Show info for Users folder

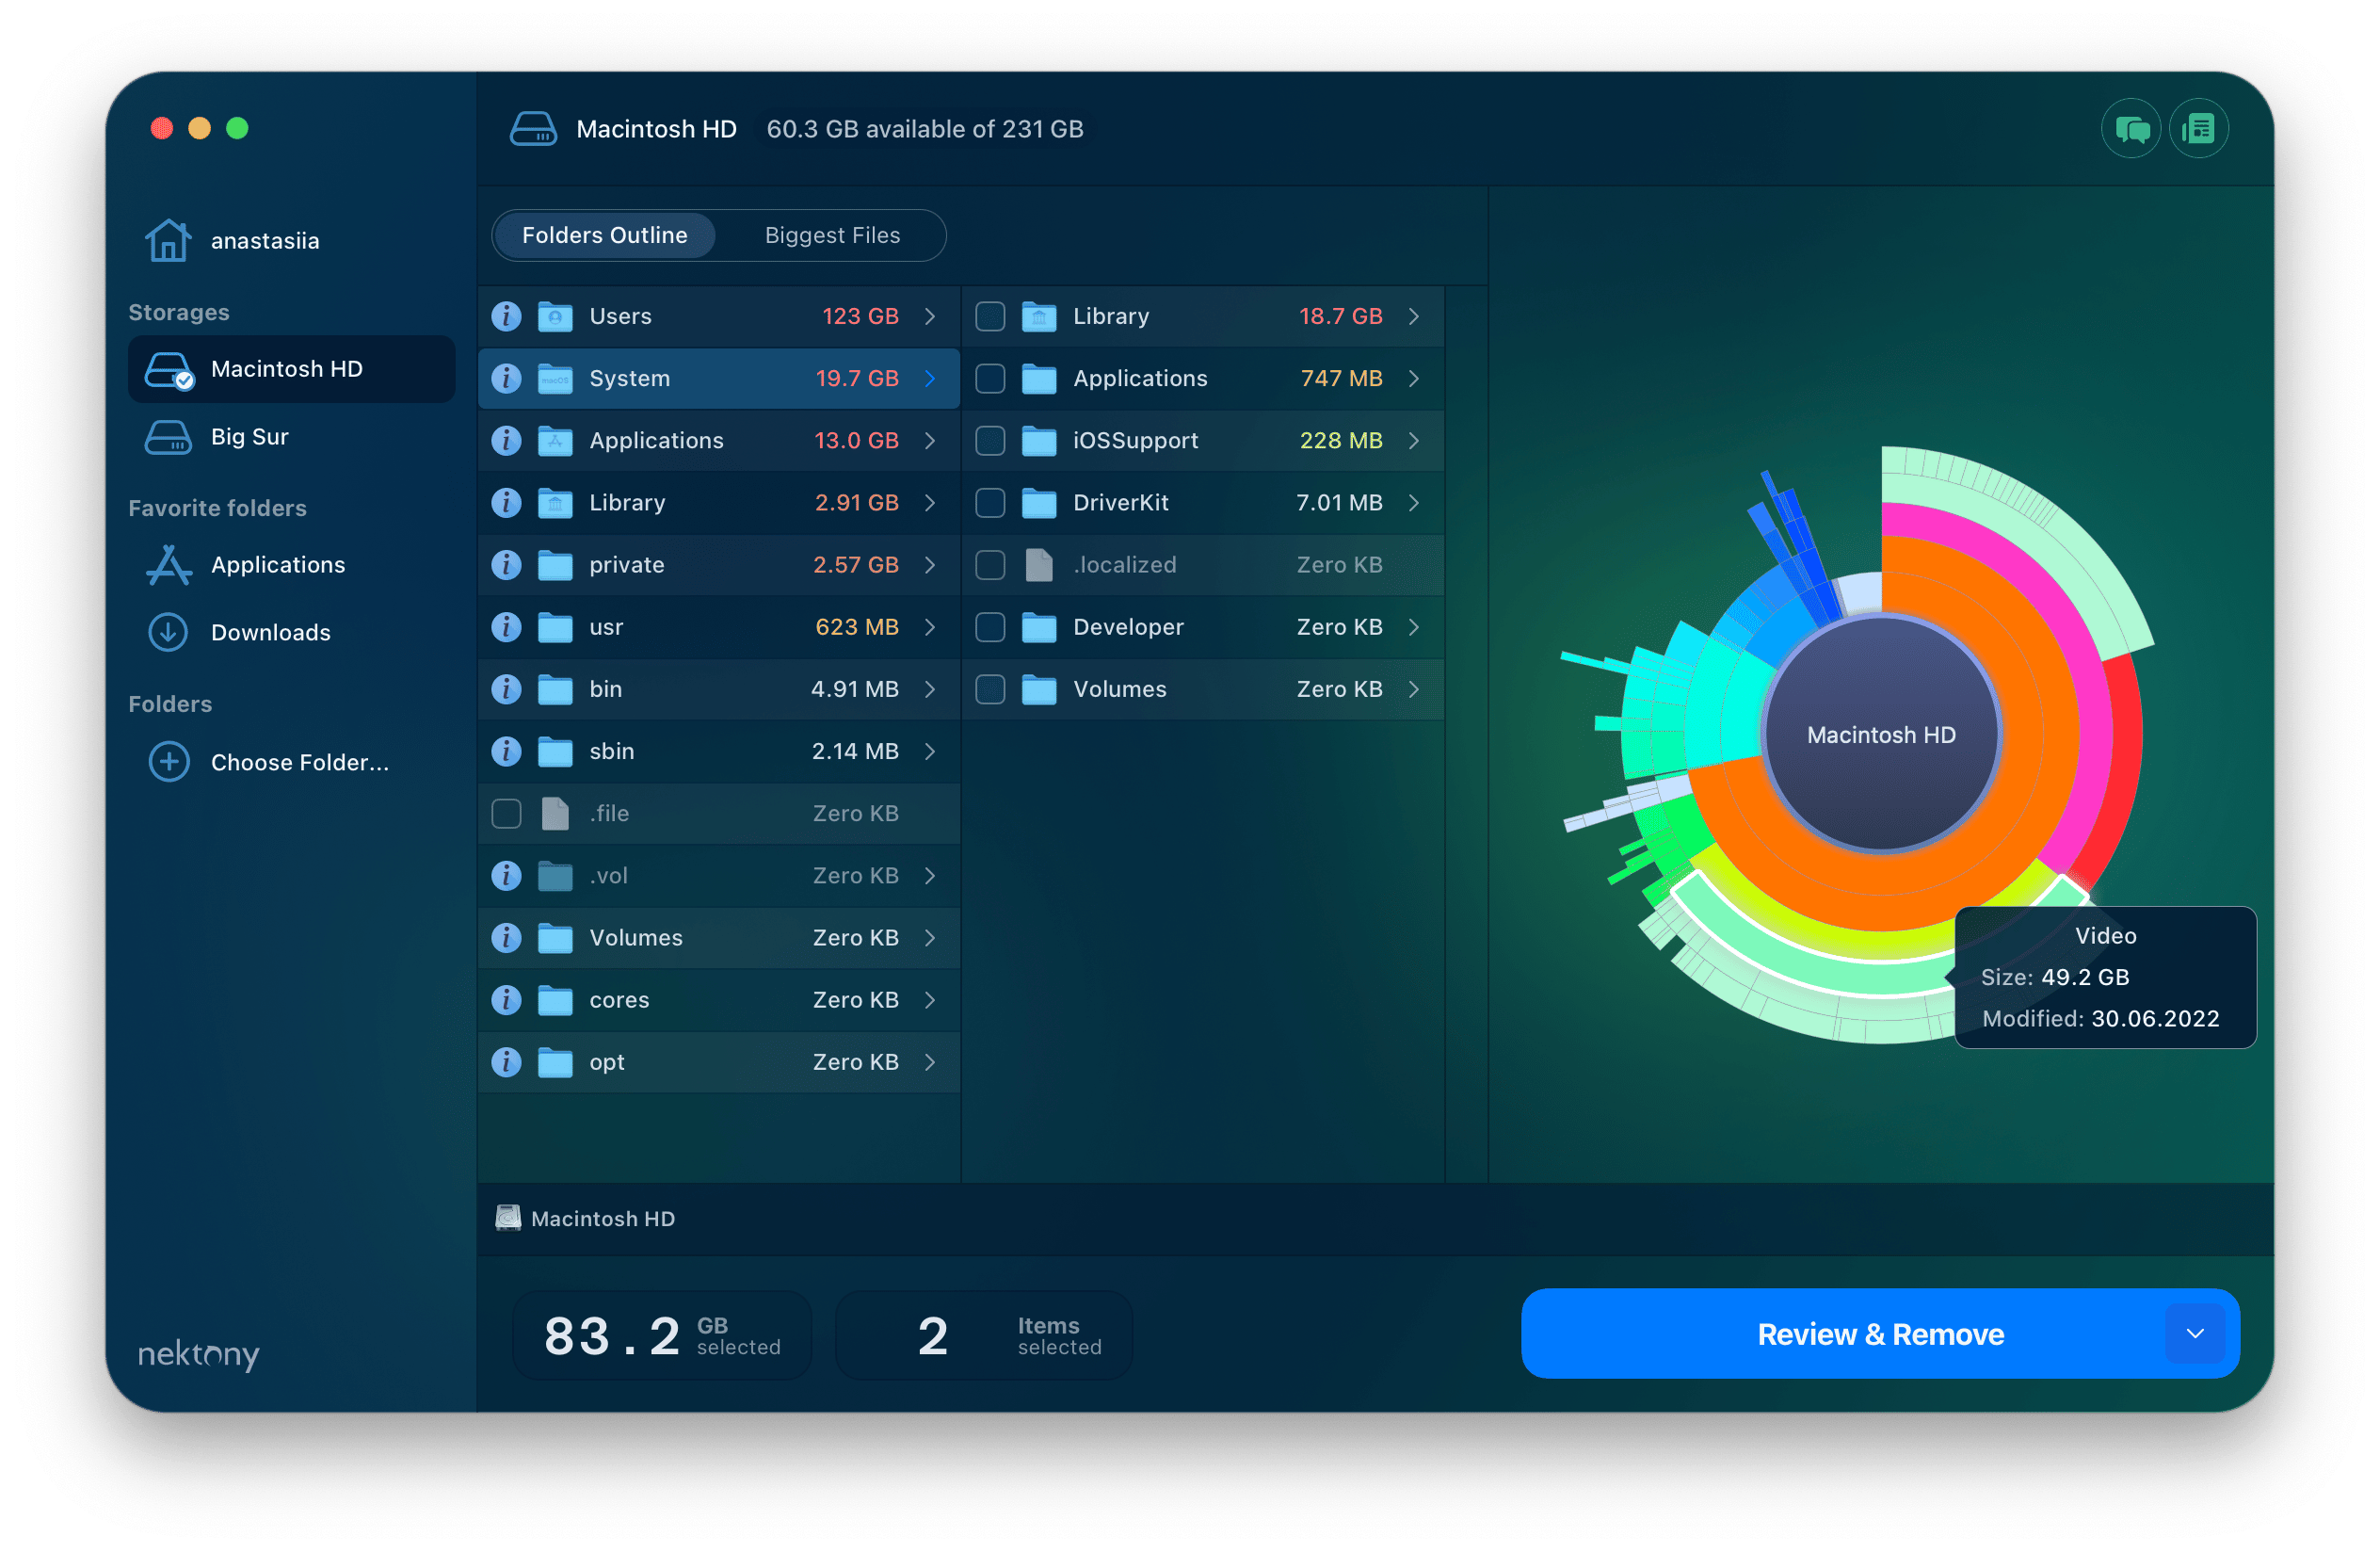click(506, 316)
